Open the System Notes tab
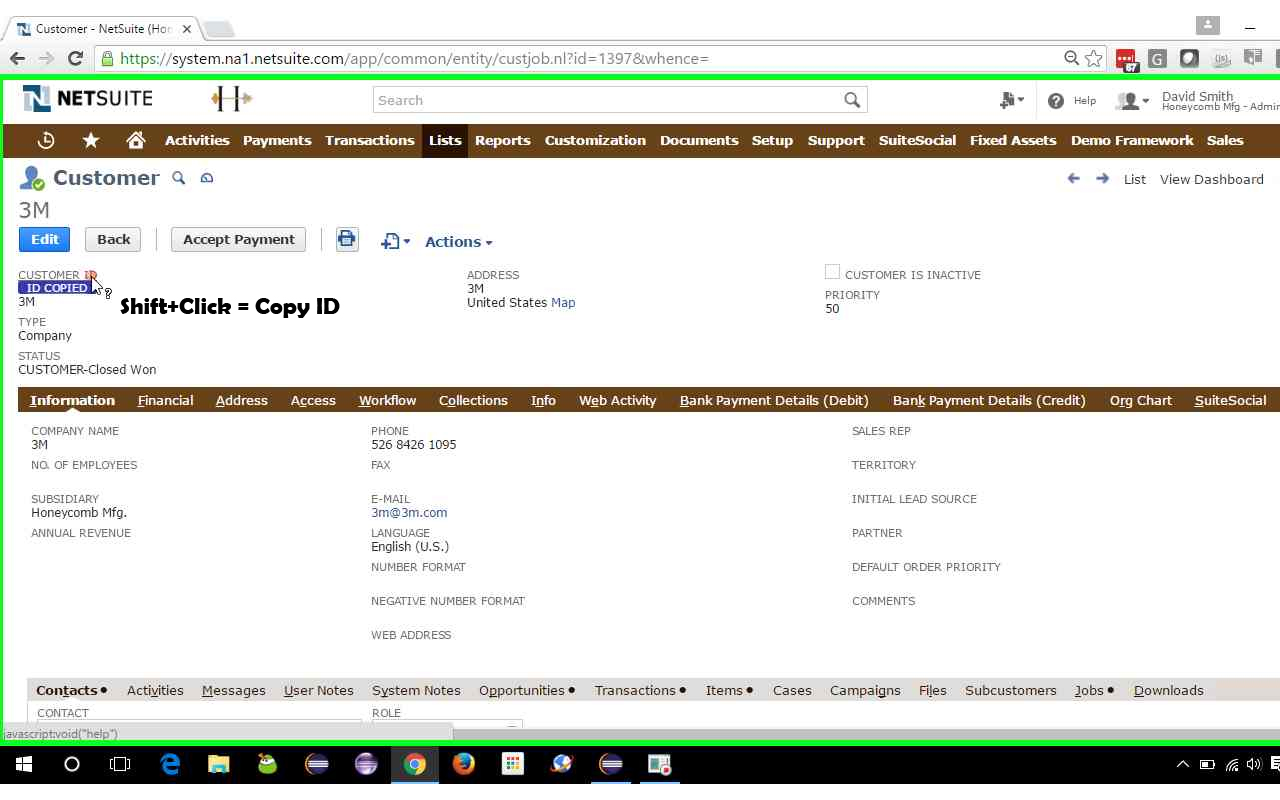Viewport: 1280px width, 800px height. [x=416, y=690]
